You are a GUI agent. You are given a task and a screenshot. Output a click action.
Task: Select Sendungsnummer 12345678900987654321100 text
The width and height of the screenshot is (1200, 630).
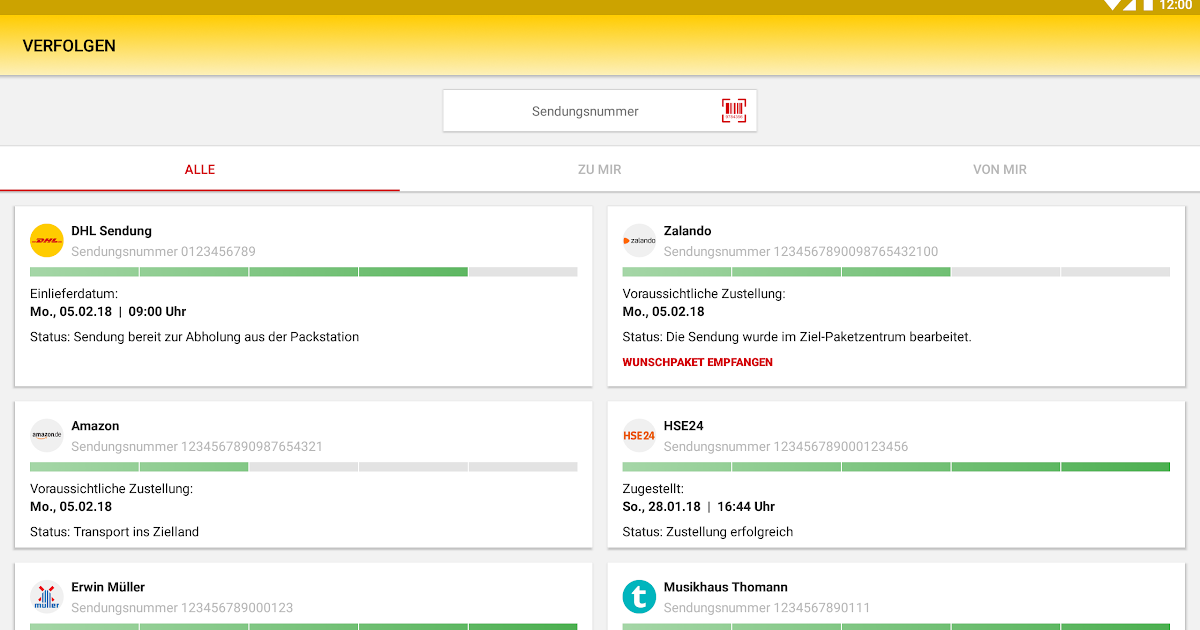[x=801, y=251]
